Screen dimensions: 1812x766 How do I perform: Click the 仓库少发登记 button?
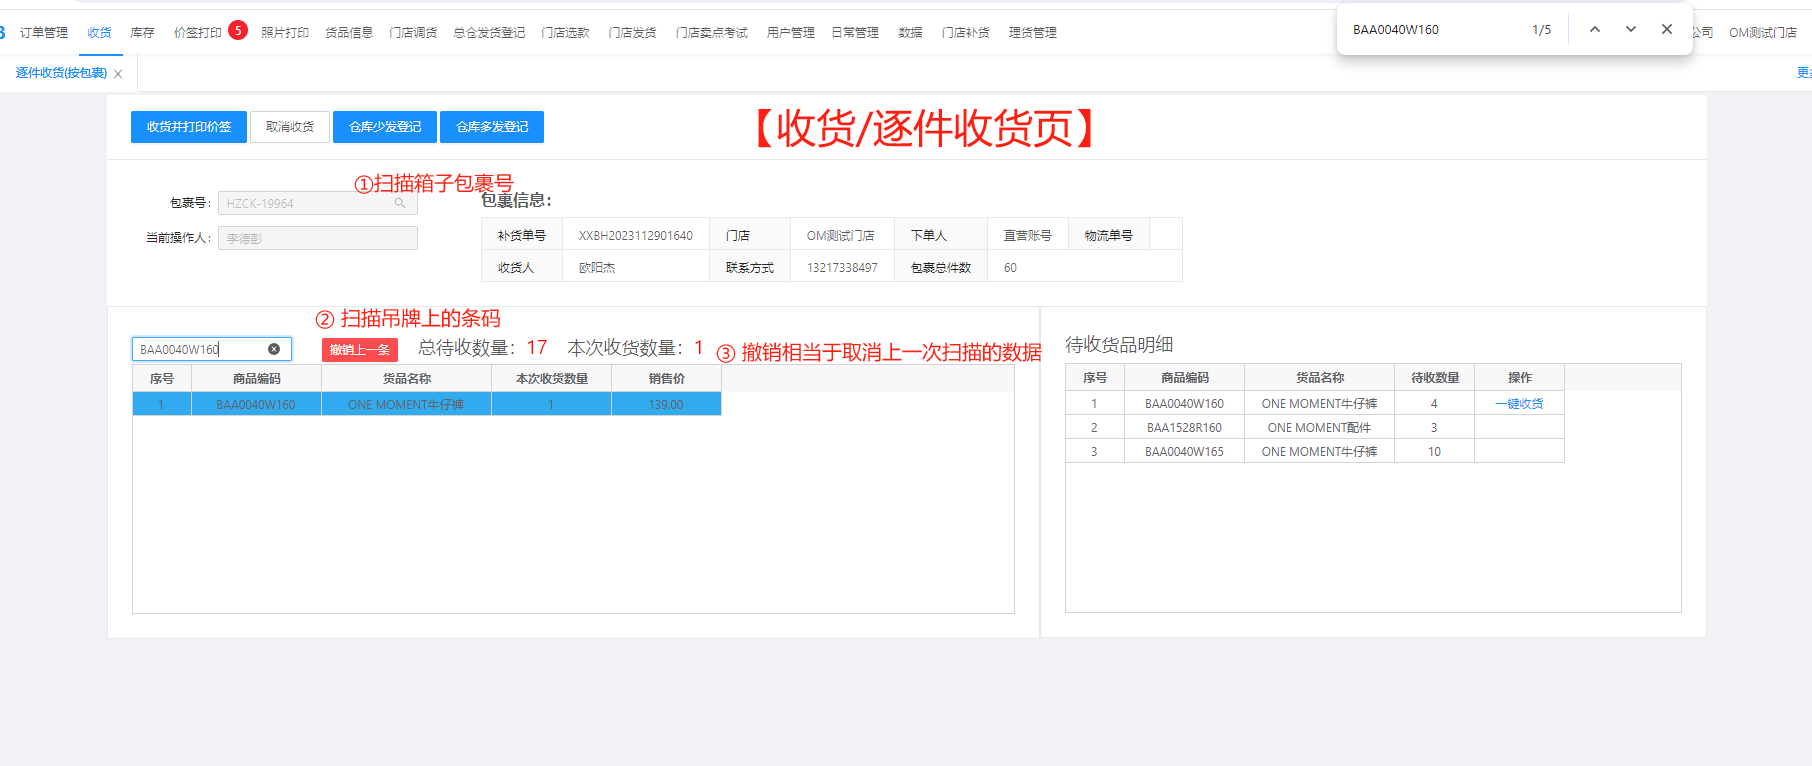click(x=385, y=127)
